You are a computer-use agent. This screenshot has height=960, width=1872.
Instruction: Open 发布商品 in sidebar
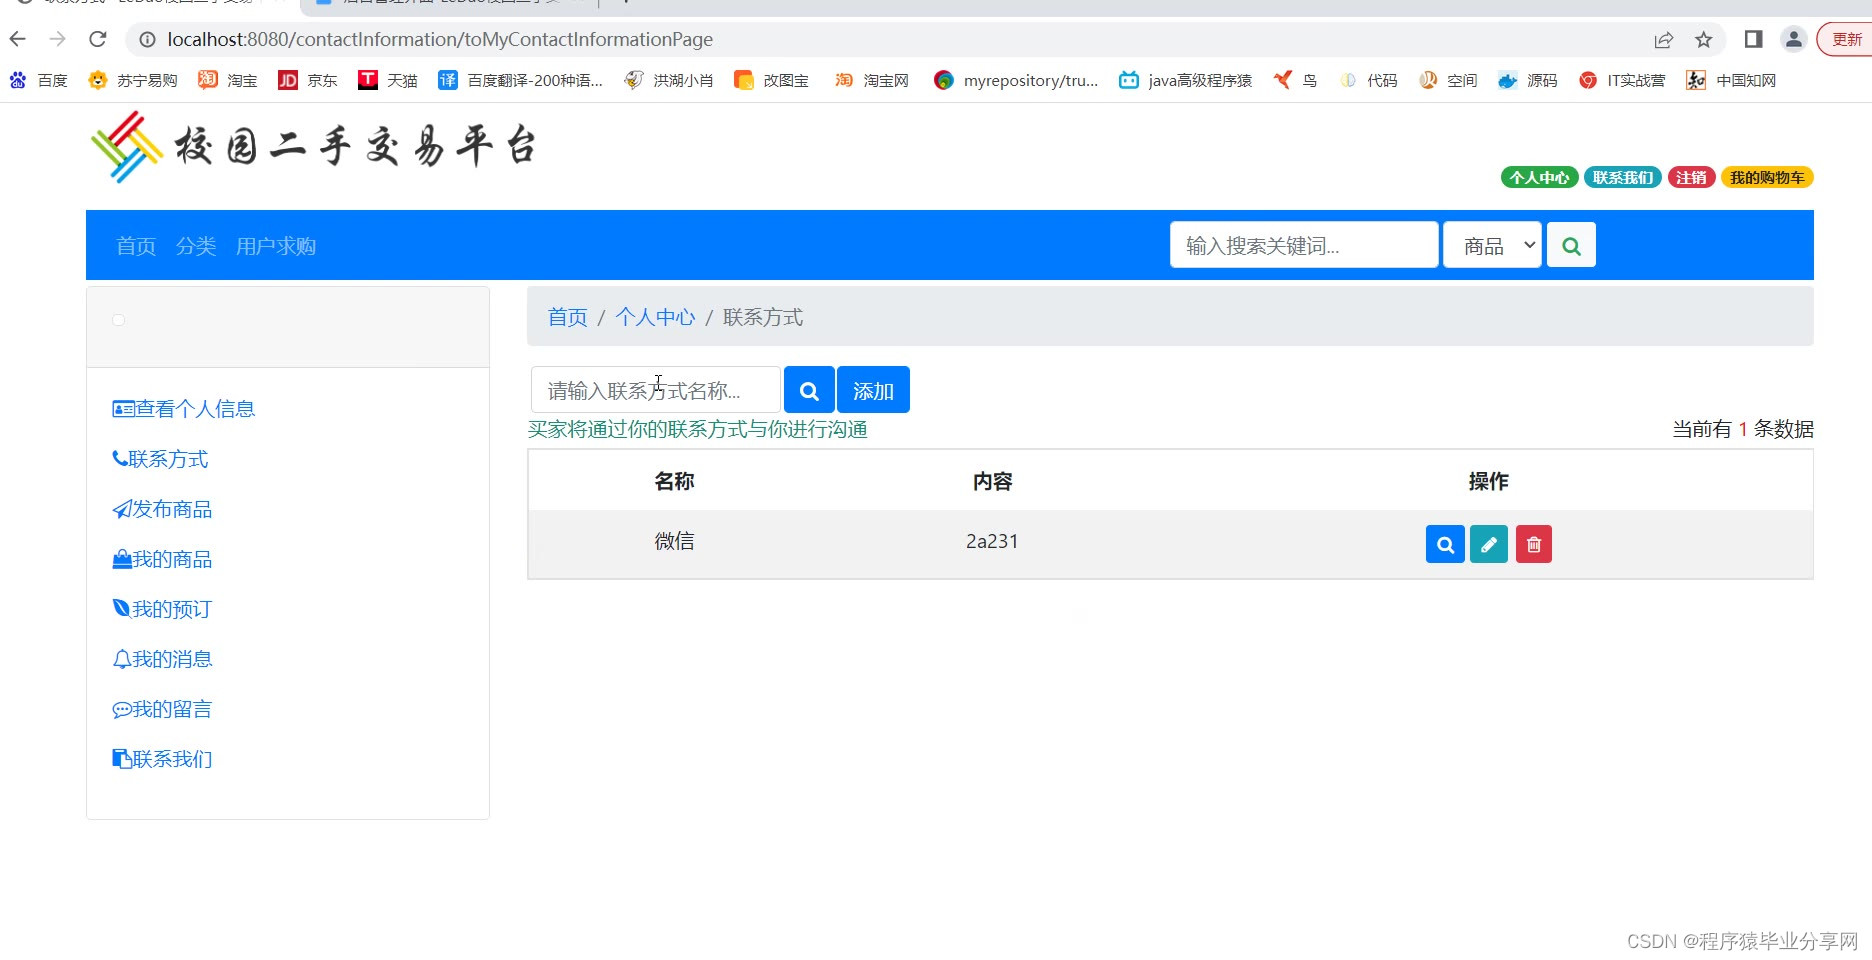(x=162, y=509)
